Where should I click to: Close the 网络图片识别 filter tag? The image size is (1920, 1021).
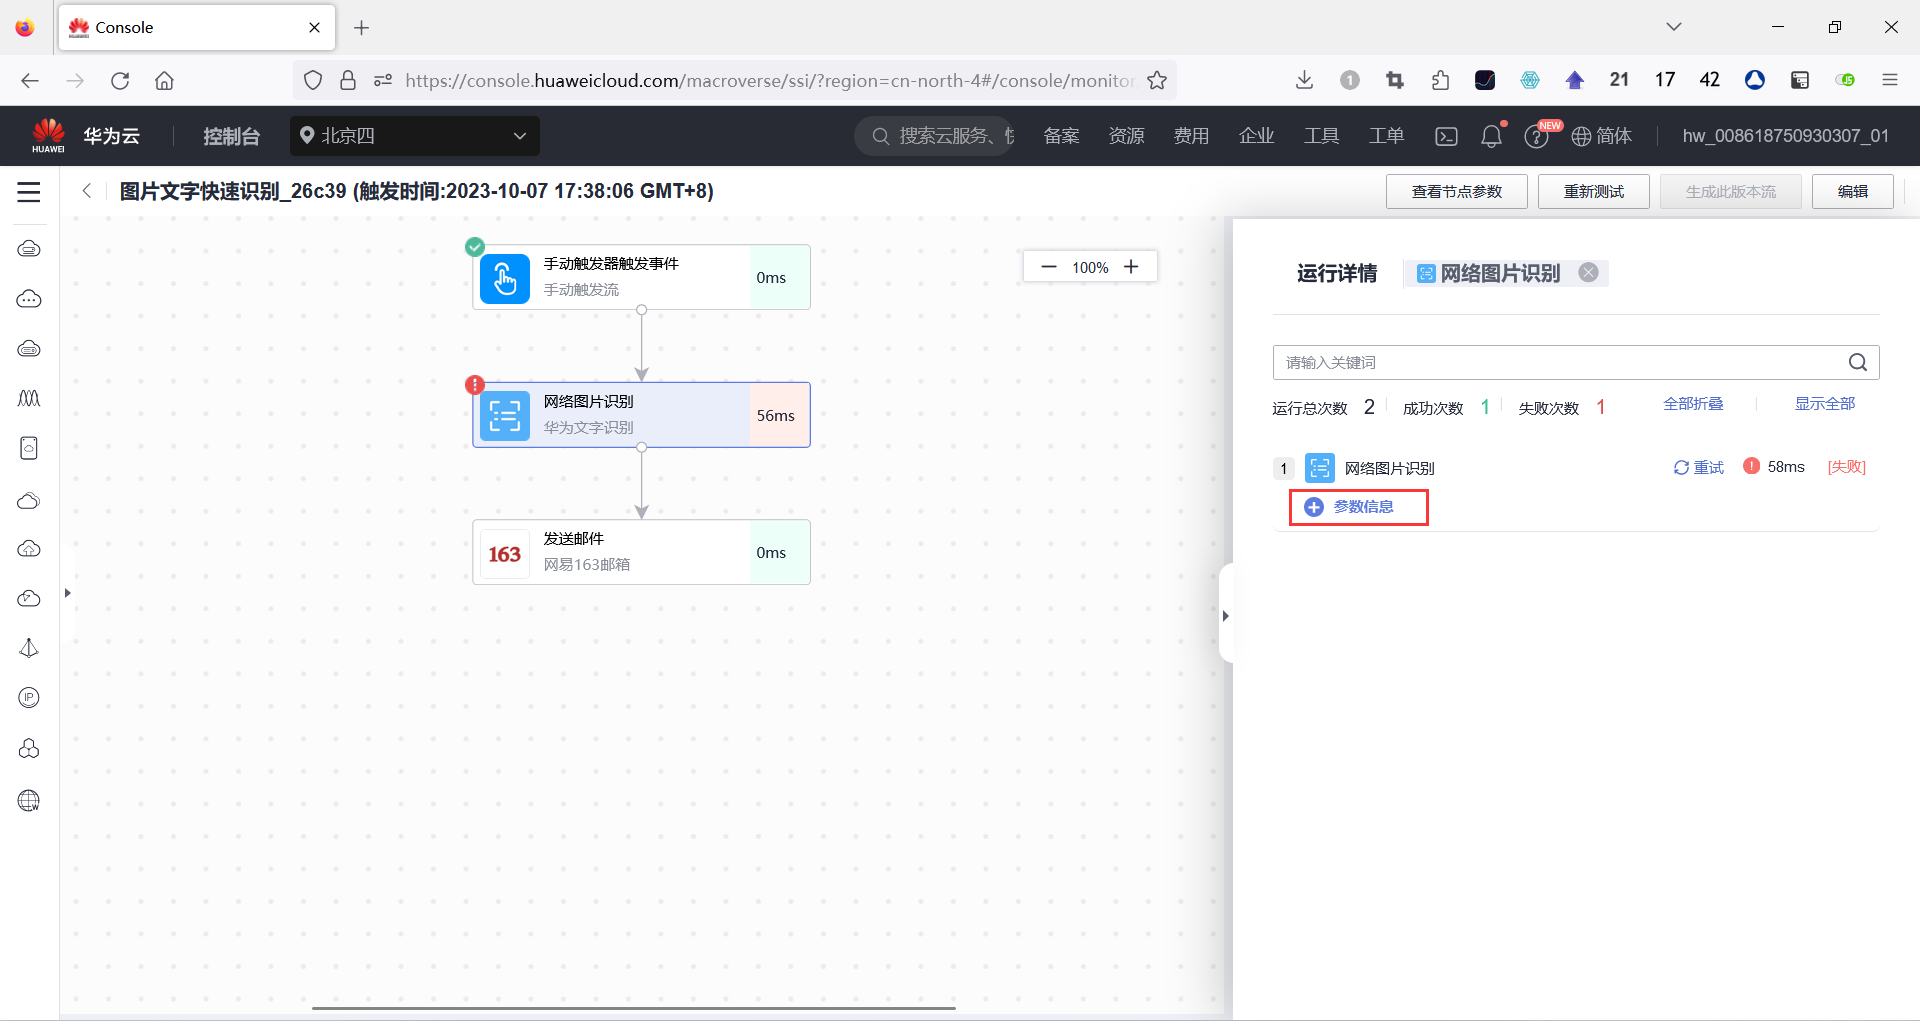point(1588,272)
